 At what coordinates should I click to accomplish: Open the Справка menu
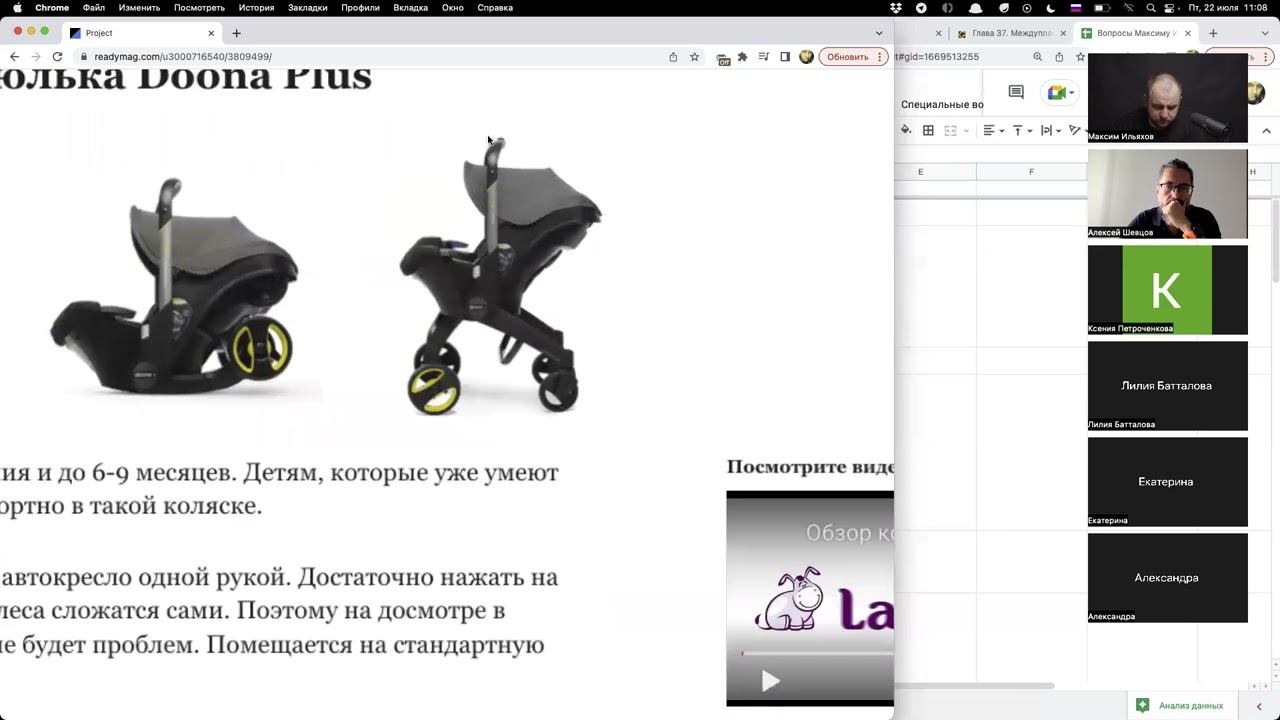pyautogui.click(x=495, y=8)
